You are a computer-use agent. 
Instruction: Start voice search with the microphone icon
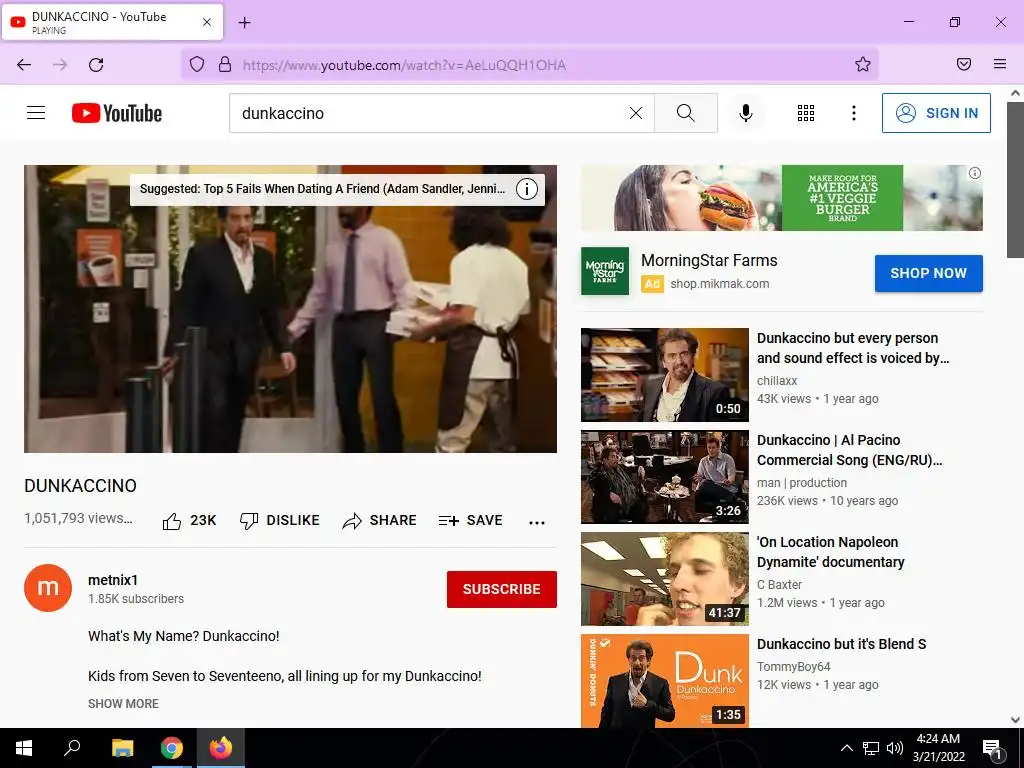[746, 113]
